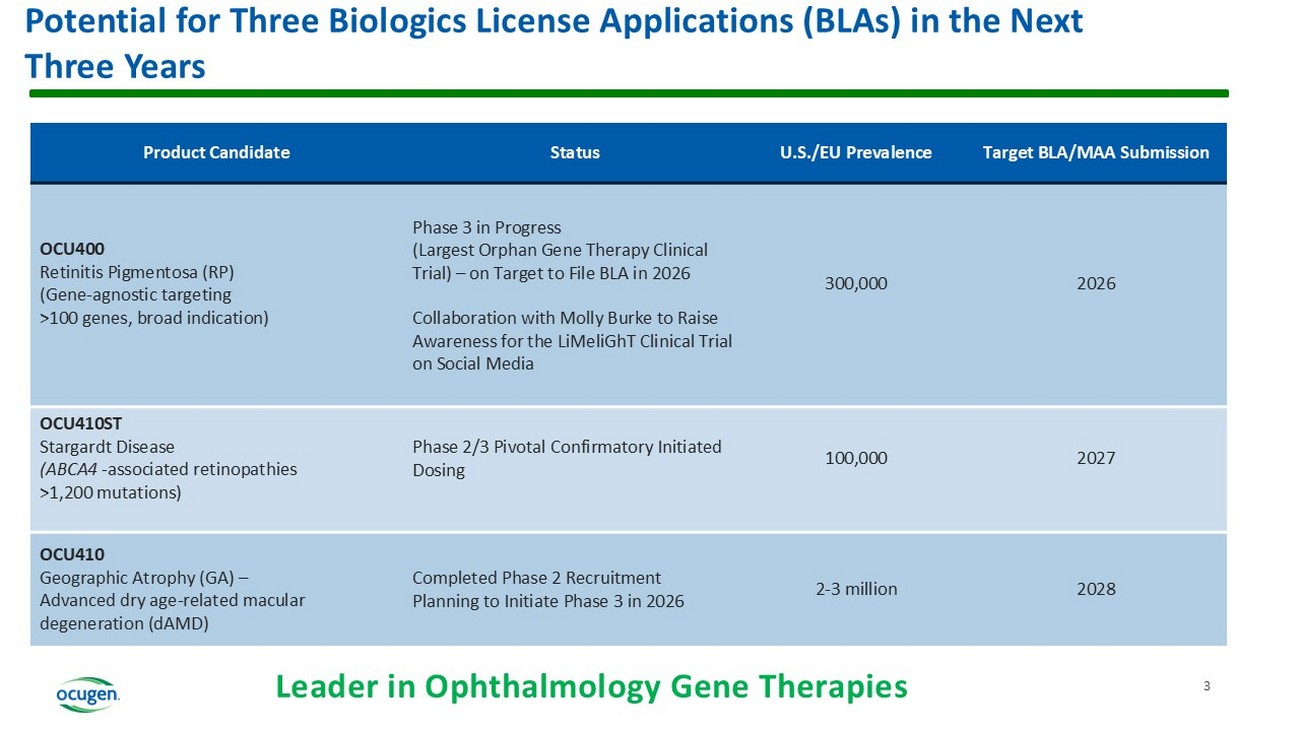Select the 2027 target submission year
The height and width of the screenshot is (731, 1300).
pyautogui.click(x=1095, y=458)
